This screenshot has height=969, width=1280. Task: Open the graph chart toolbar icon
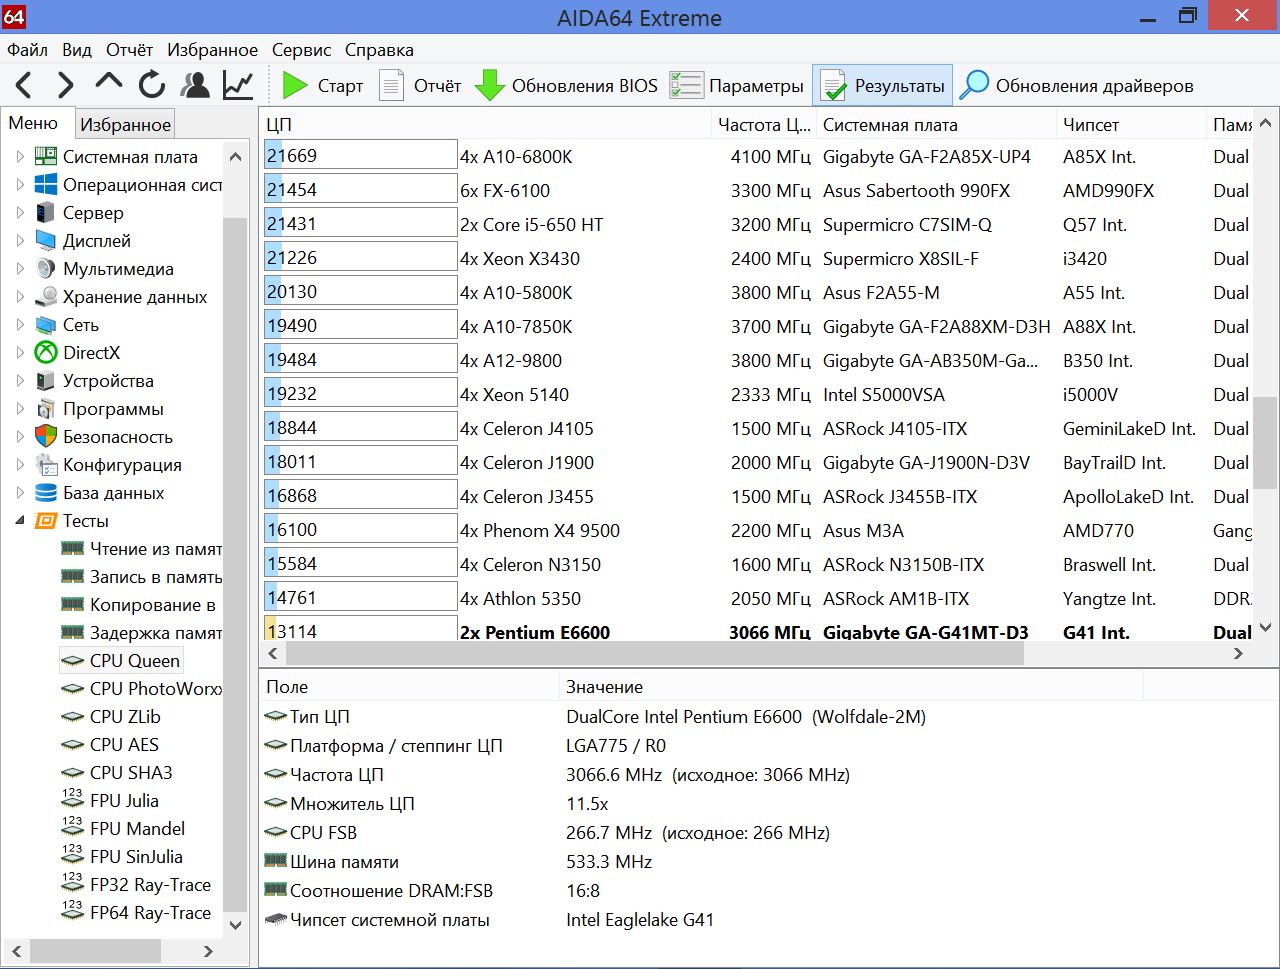238,85
